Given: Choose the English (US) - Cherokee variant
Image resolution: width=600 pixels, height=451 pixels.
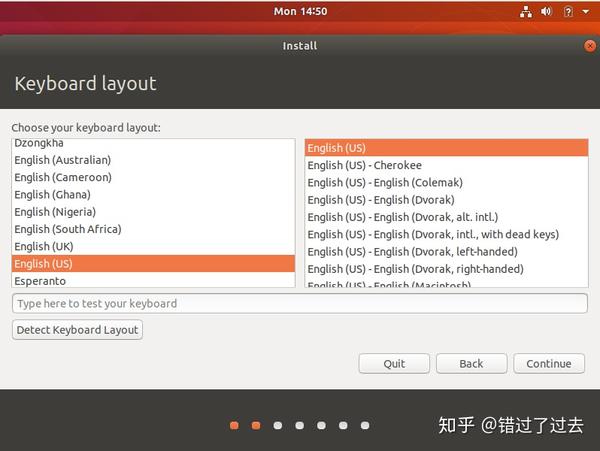Looking at the screenshot, I should click(446, 165).
